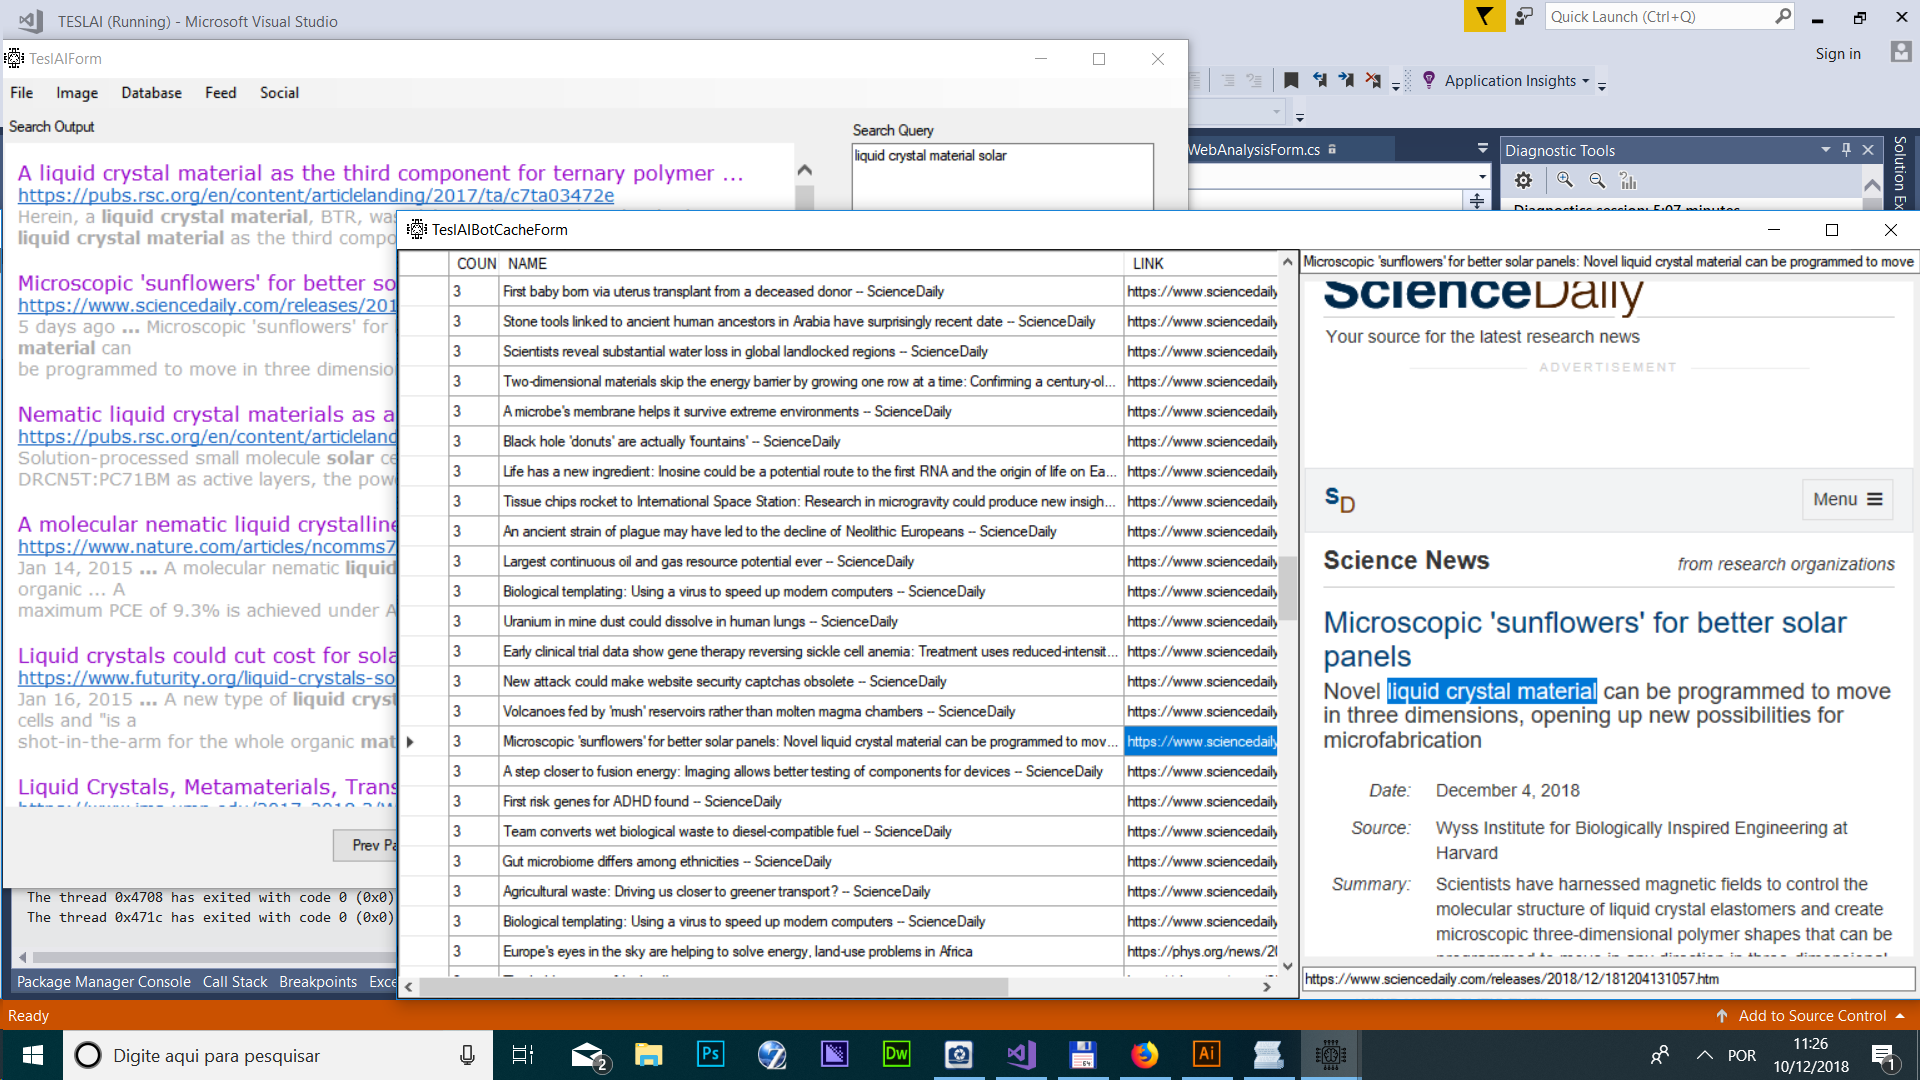Toggle a bookmark with the bookmark icon

(1291, 80)
